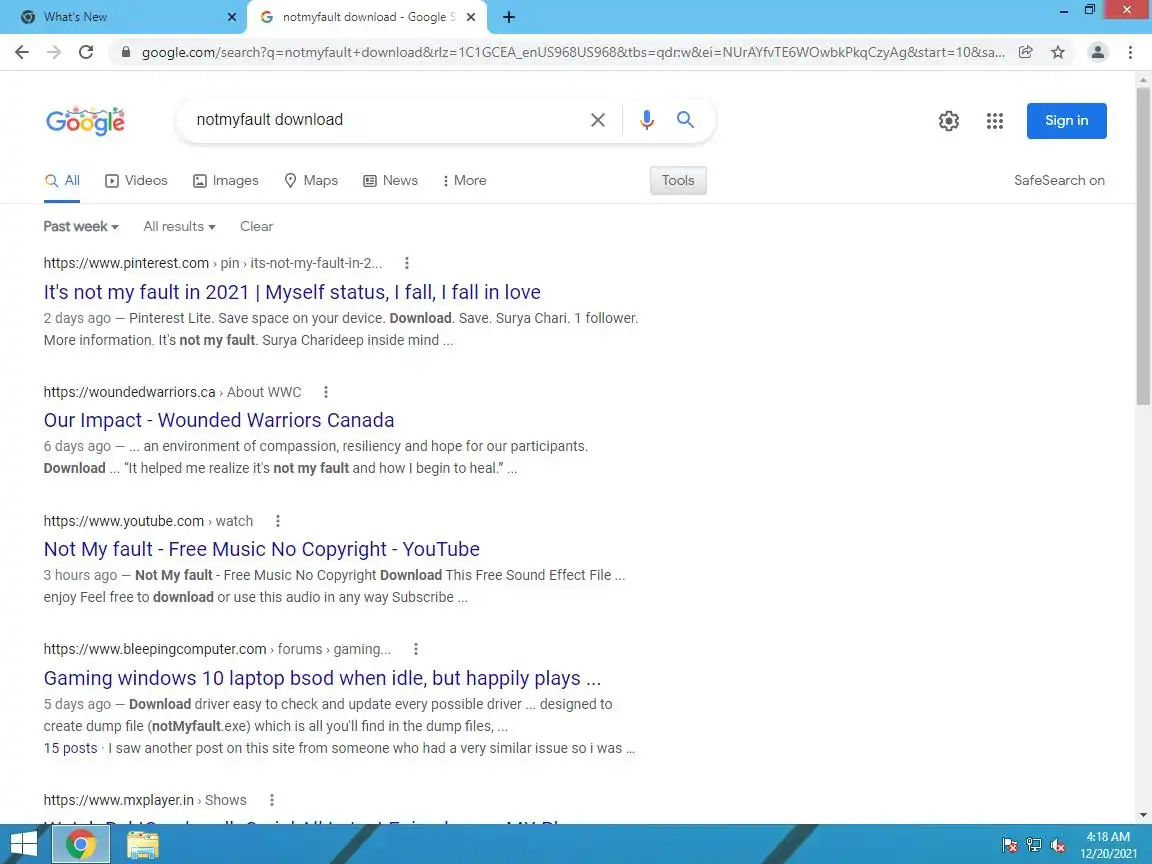Open the Chrome profile avatar icon
This screenshot has width=1152, height=864.
click(x=1098, y=52)
